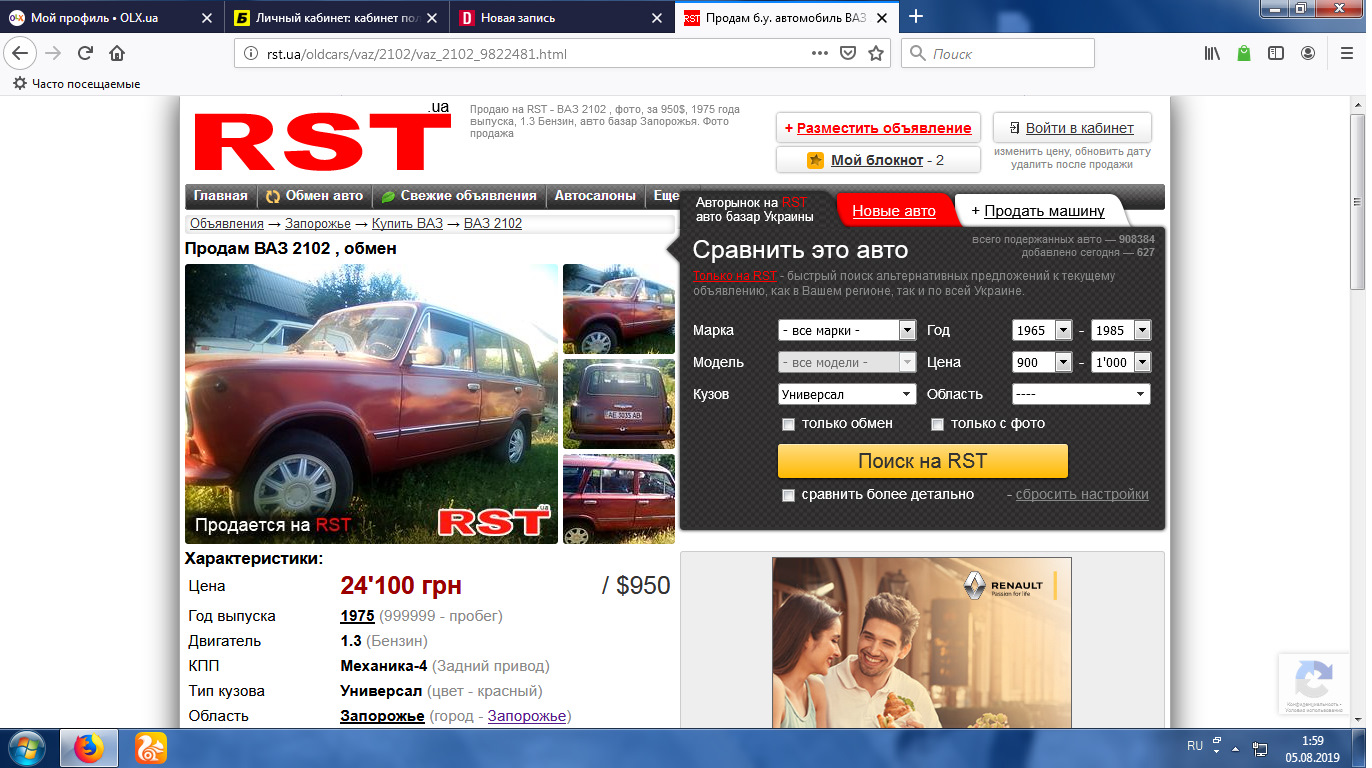Click the Renault advertisement banner
The image size is (1372, 768).
(x=921, y=643)
